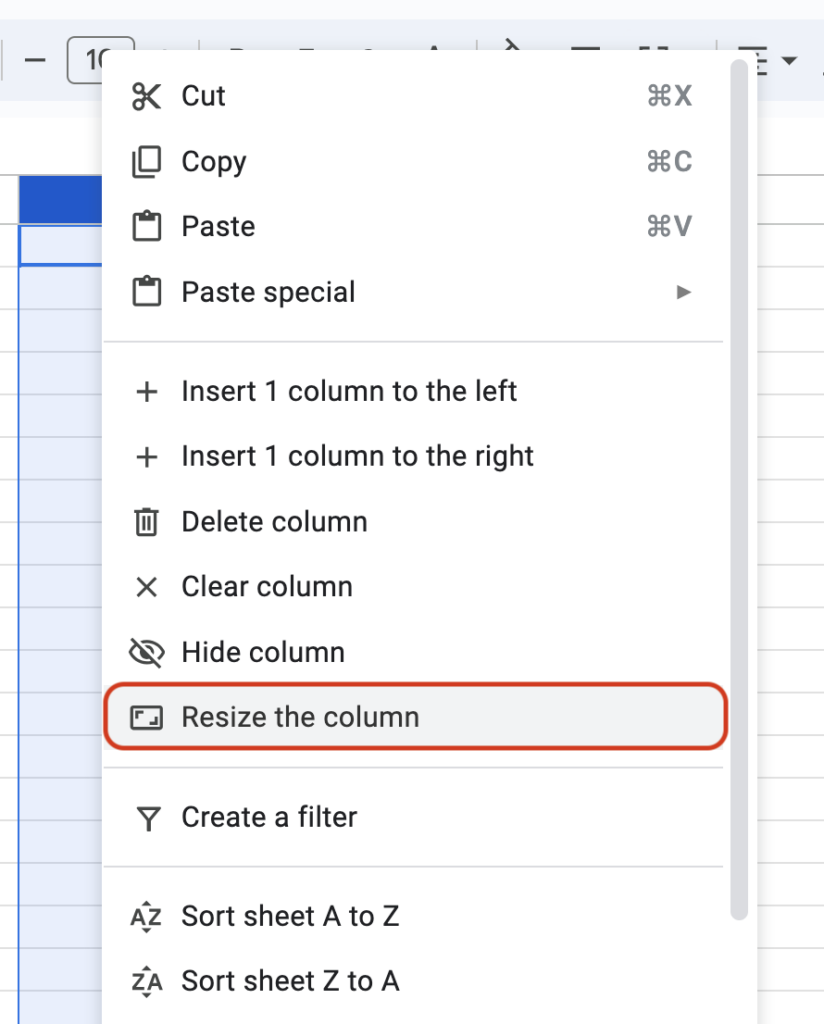The image size is (824, 1024).
Task: Click the Sort A to Z icon
Action: [x=146, y=916]
